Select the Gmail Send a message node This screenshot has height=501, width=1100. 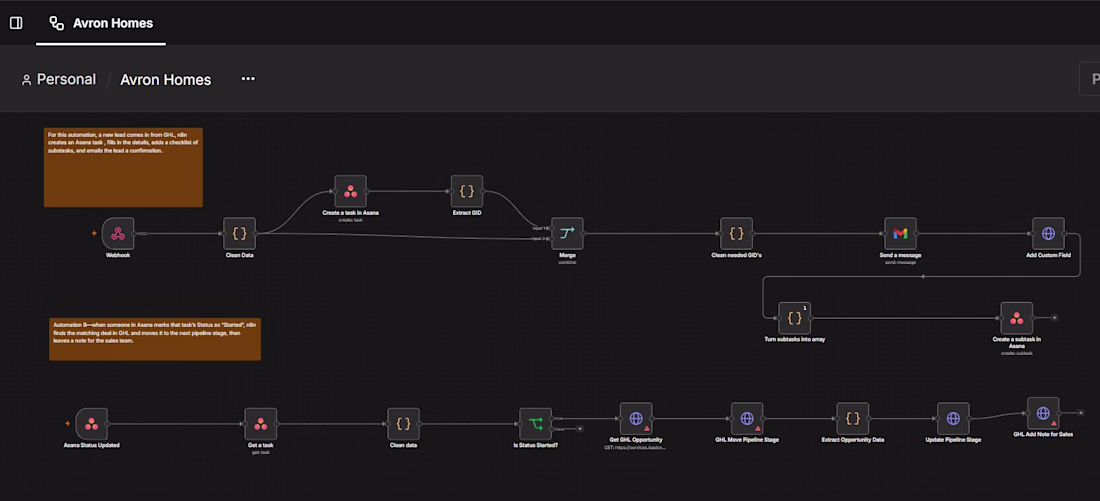click(900, 233)
